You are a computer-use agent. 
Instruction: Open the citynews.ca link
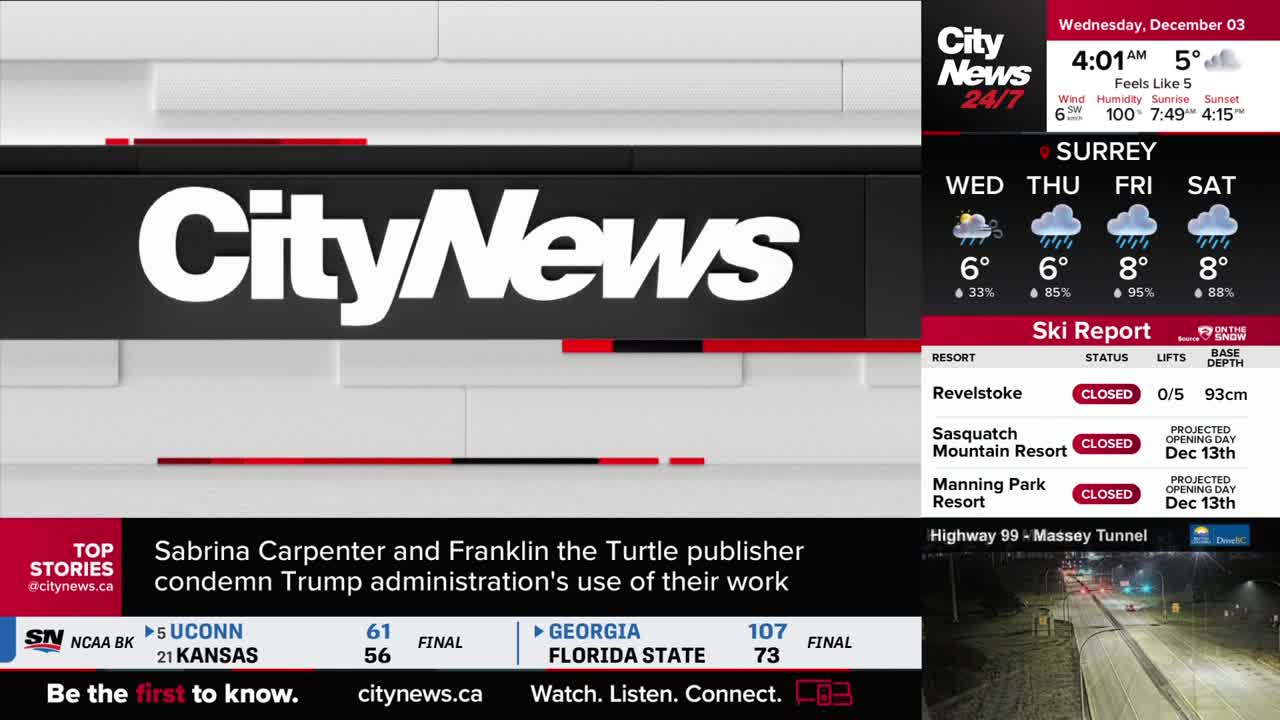[x=419, y=694]
